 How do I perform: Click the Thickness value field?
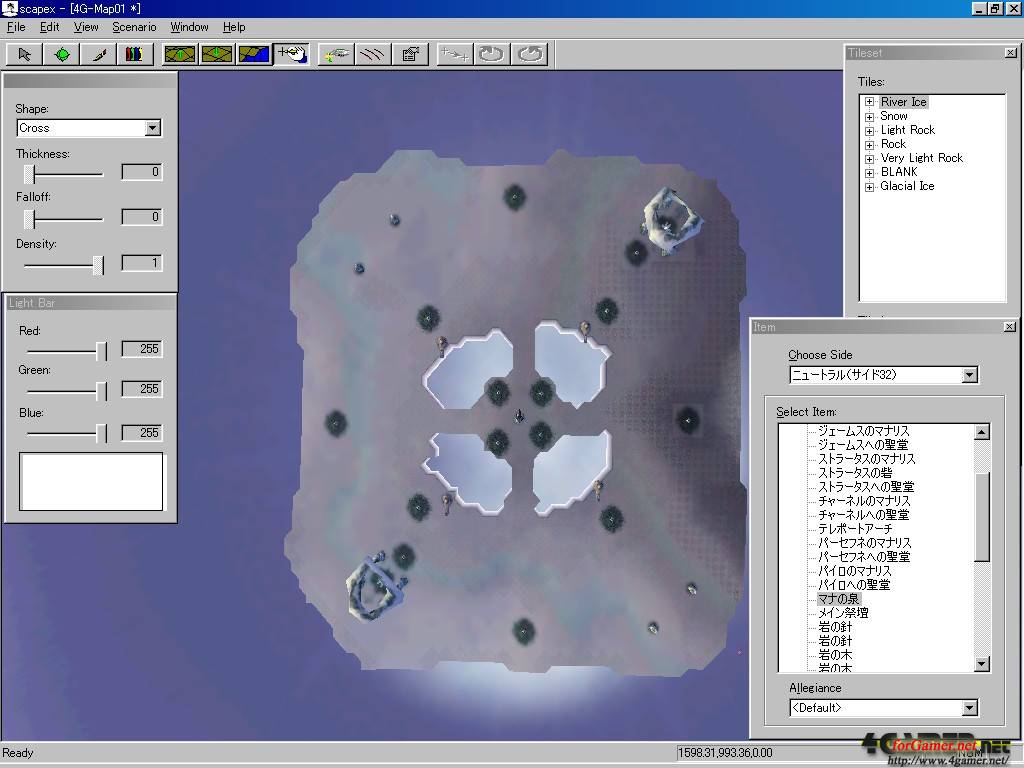tap(142, 172)
